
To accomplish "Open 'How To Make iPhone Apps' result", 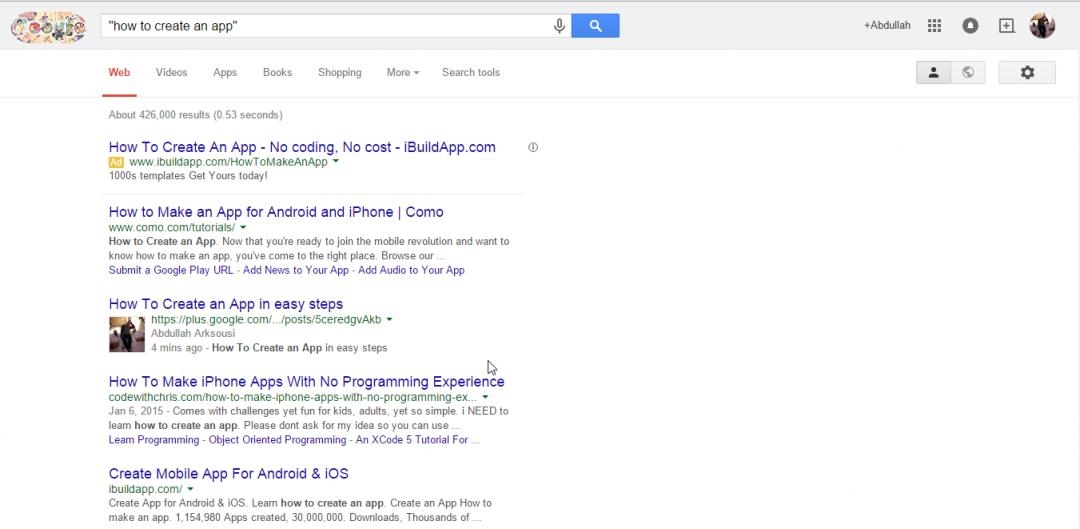I will 307,382.
